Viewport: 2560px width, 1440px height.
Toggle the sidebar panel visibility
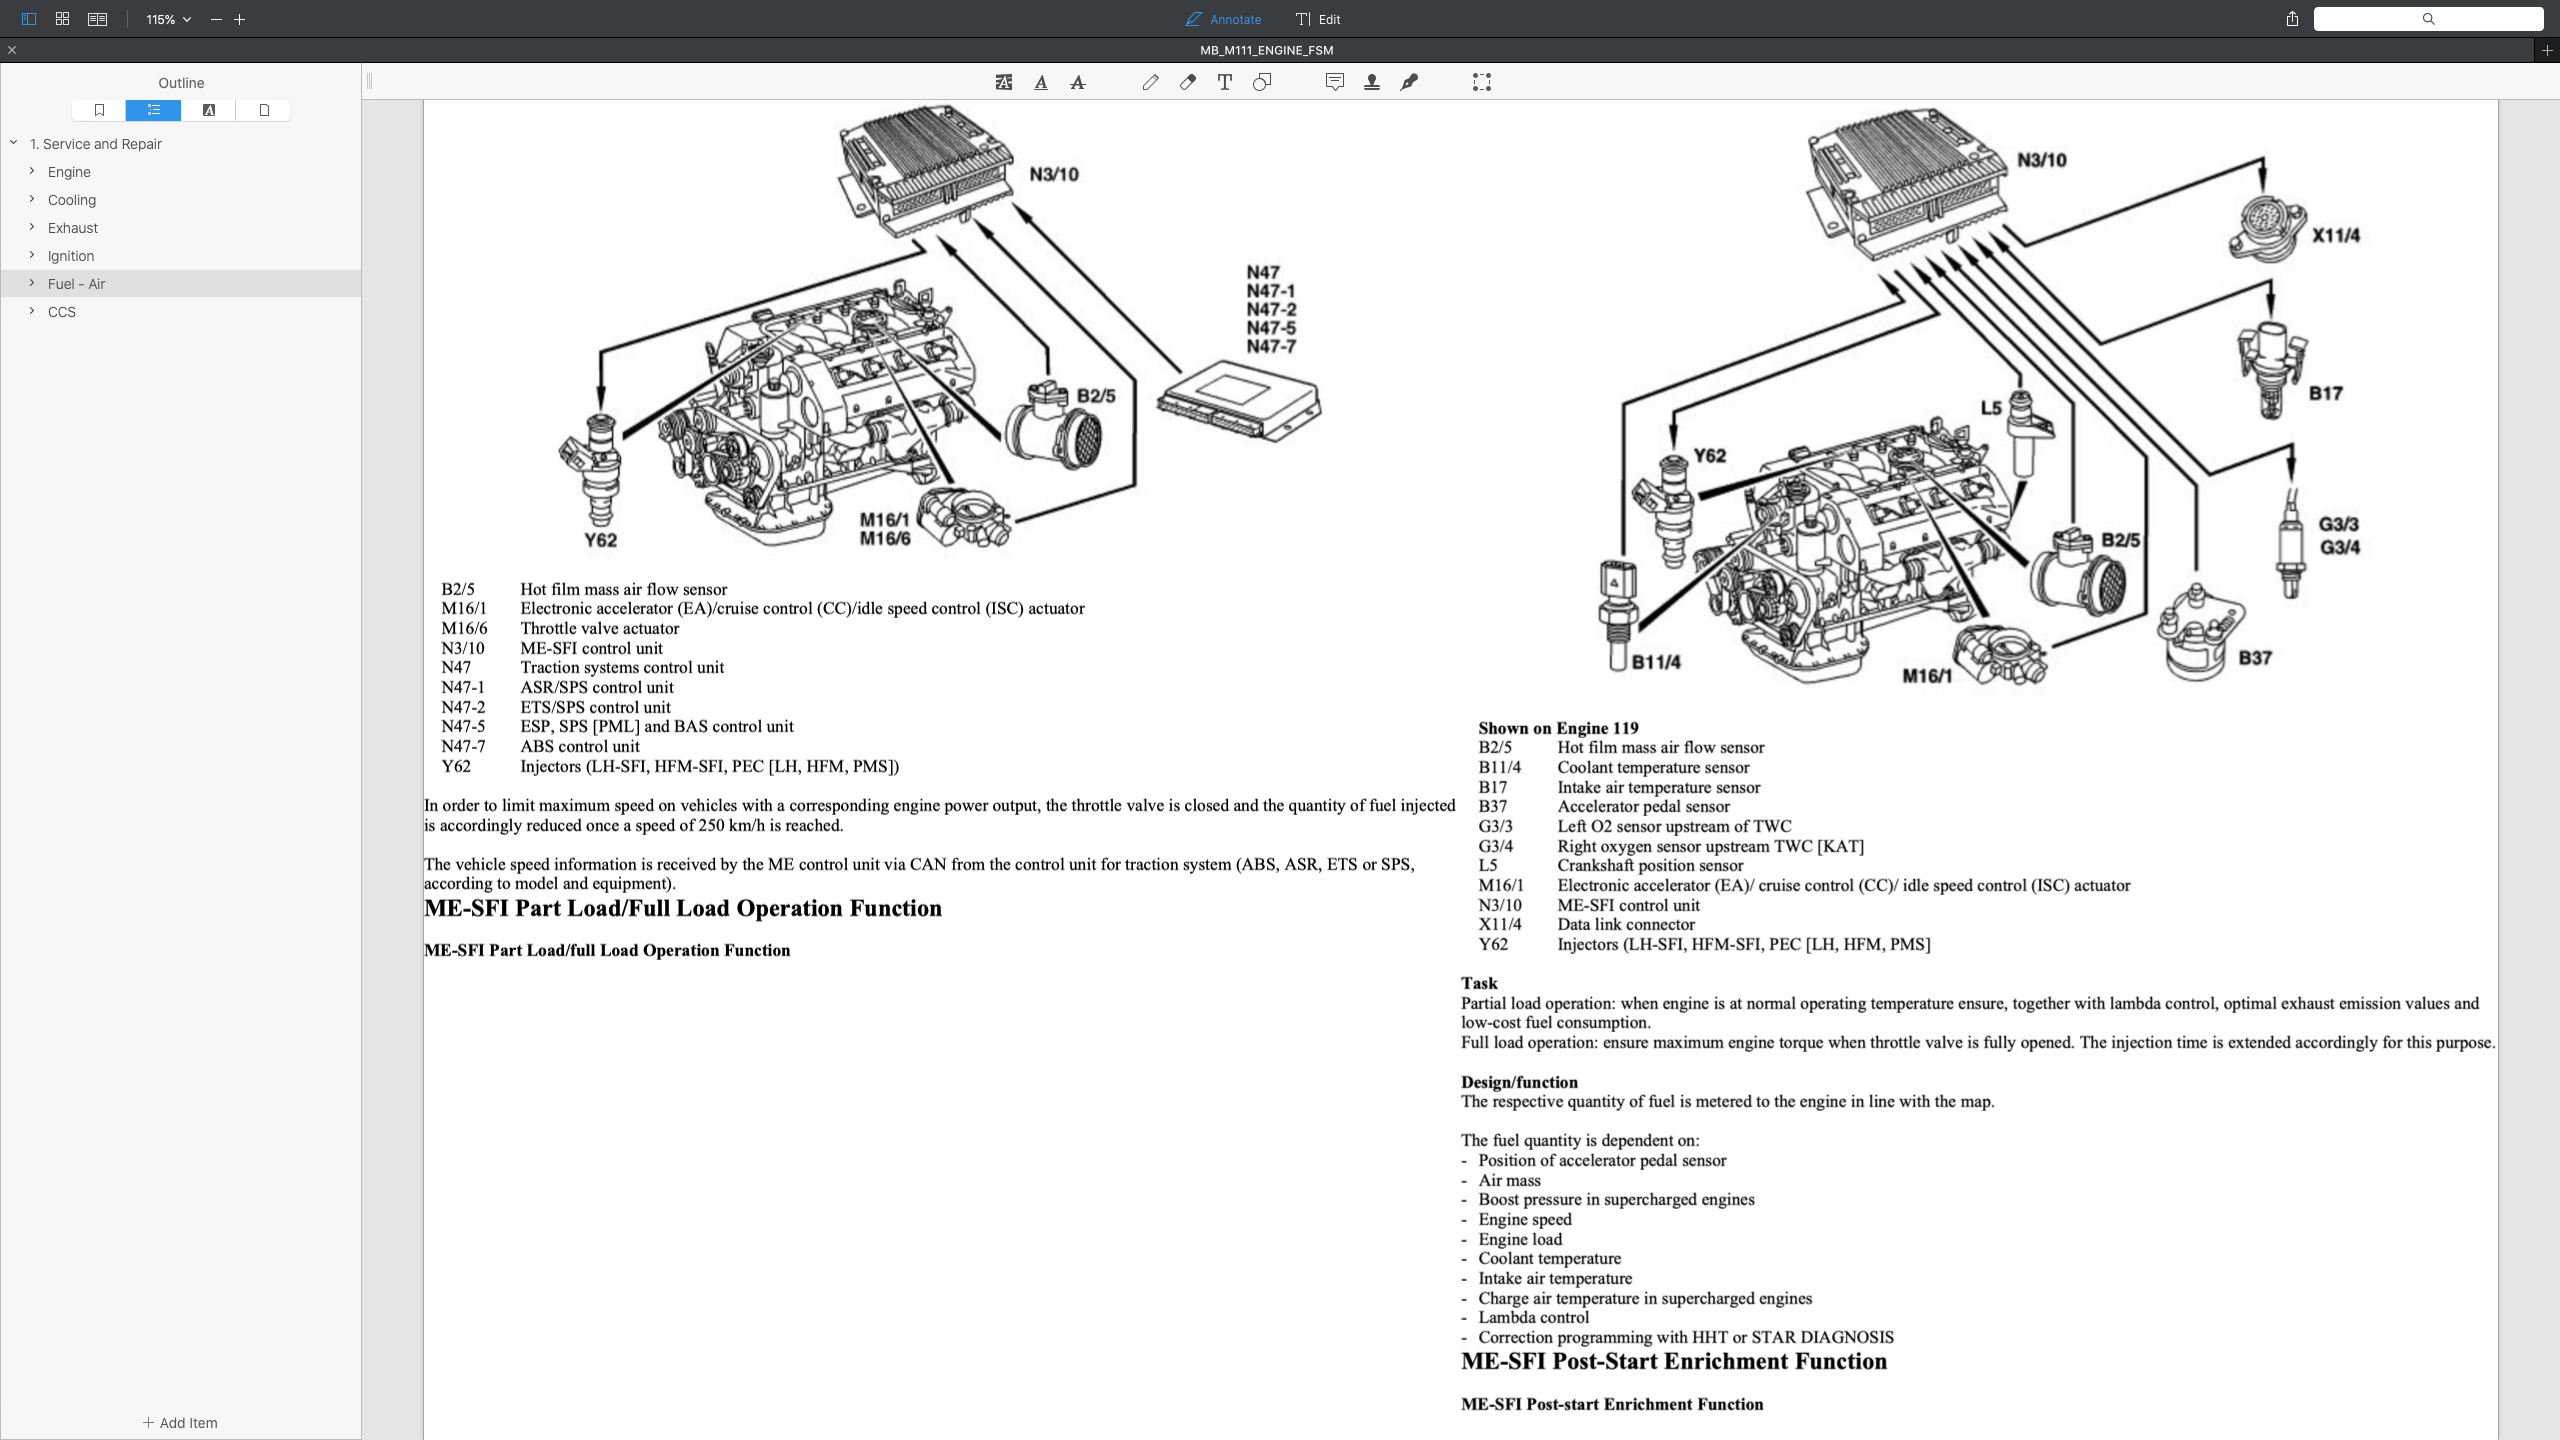[x=28, y=19]
